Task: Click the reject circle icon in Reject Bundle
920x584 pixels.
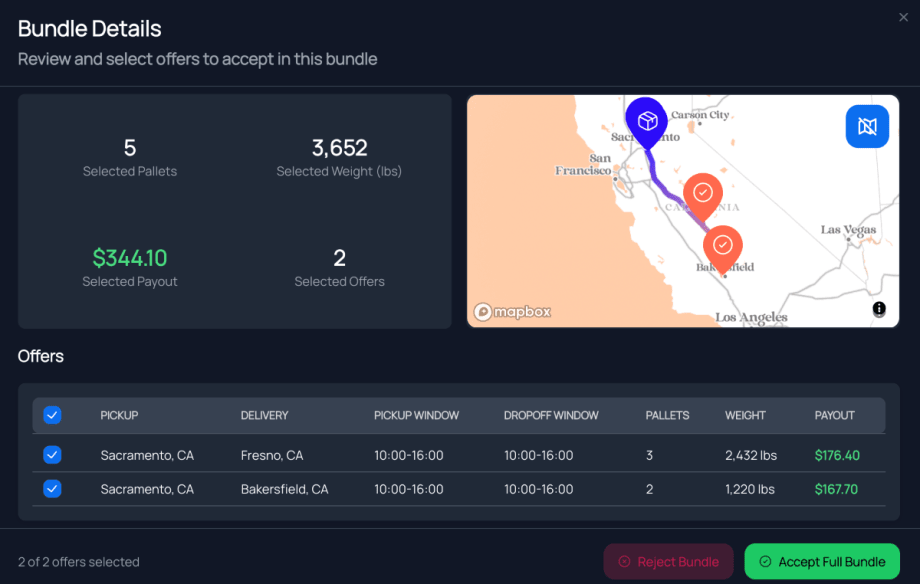Action: coord(622,561)
